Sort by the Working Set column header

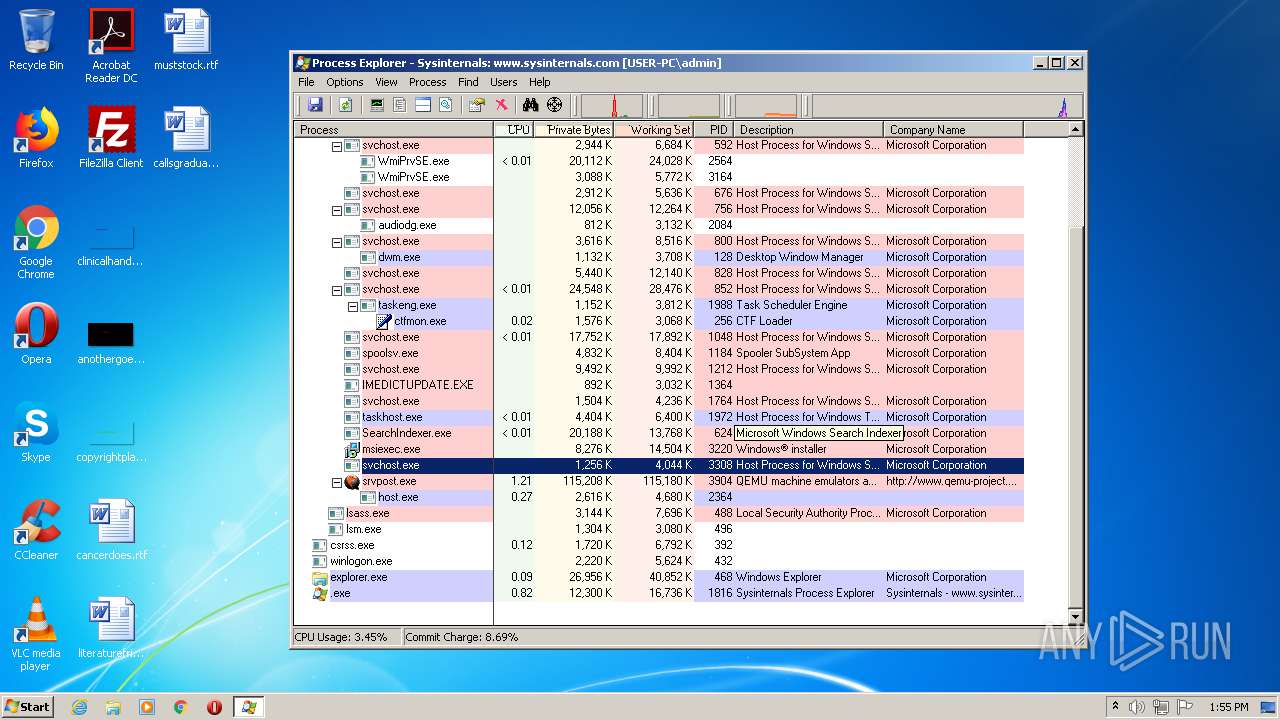tap(654, 129)
